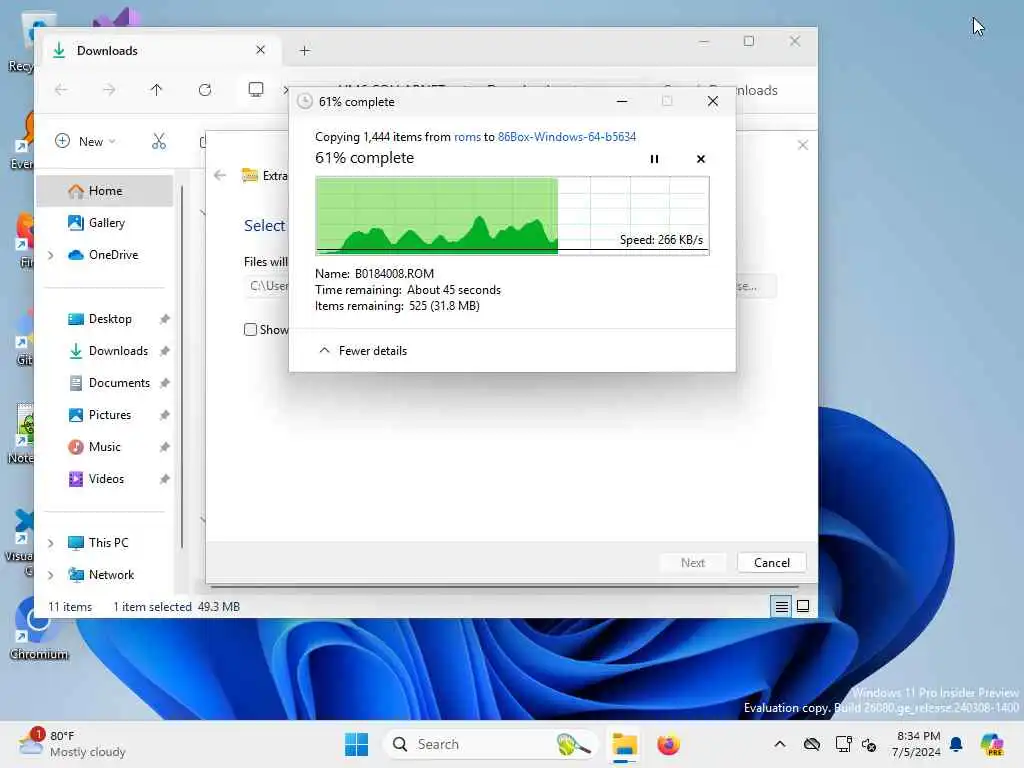Click the PC monitor icon in address bar
Image resolution: width=1024 pixels, height=768 pixels.
point(256,89)
